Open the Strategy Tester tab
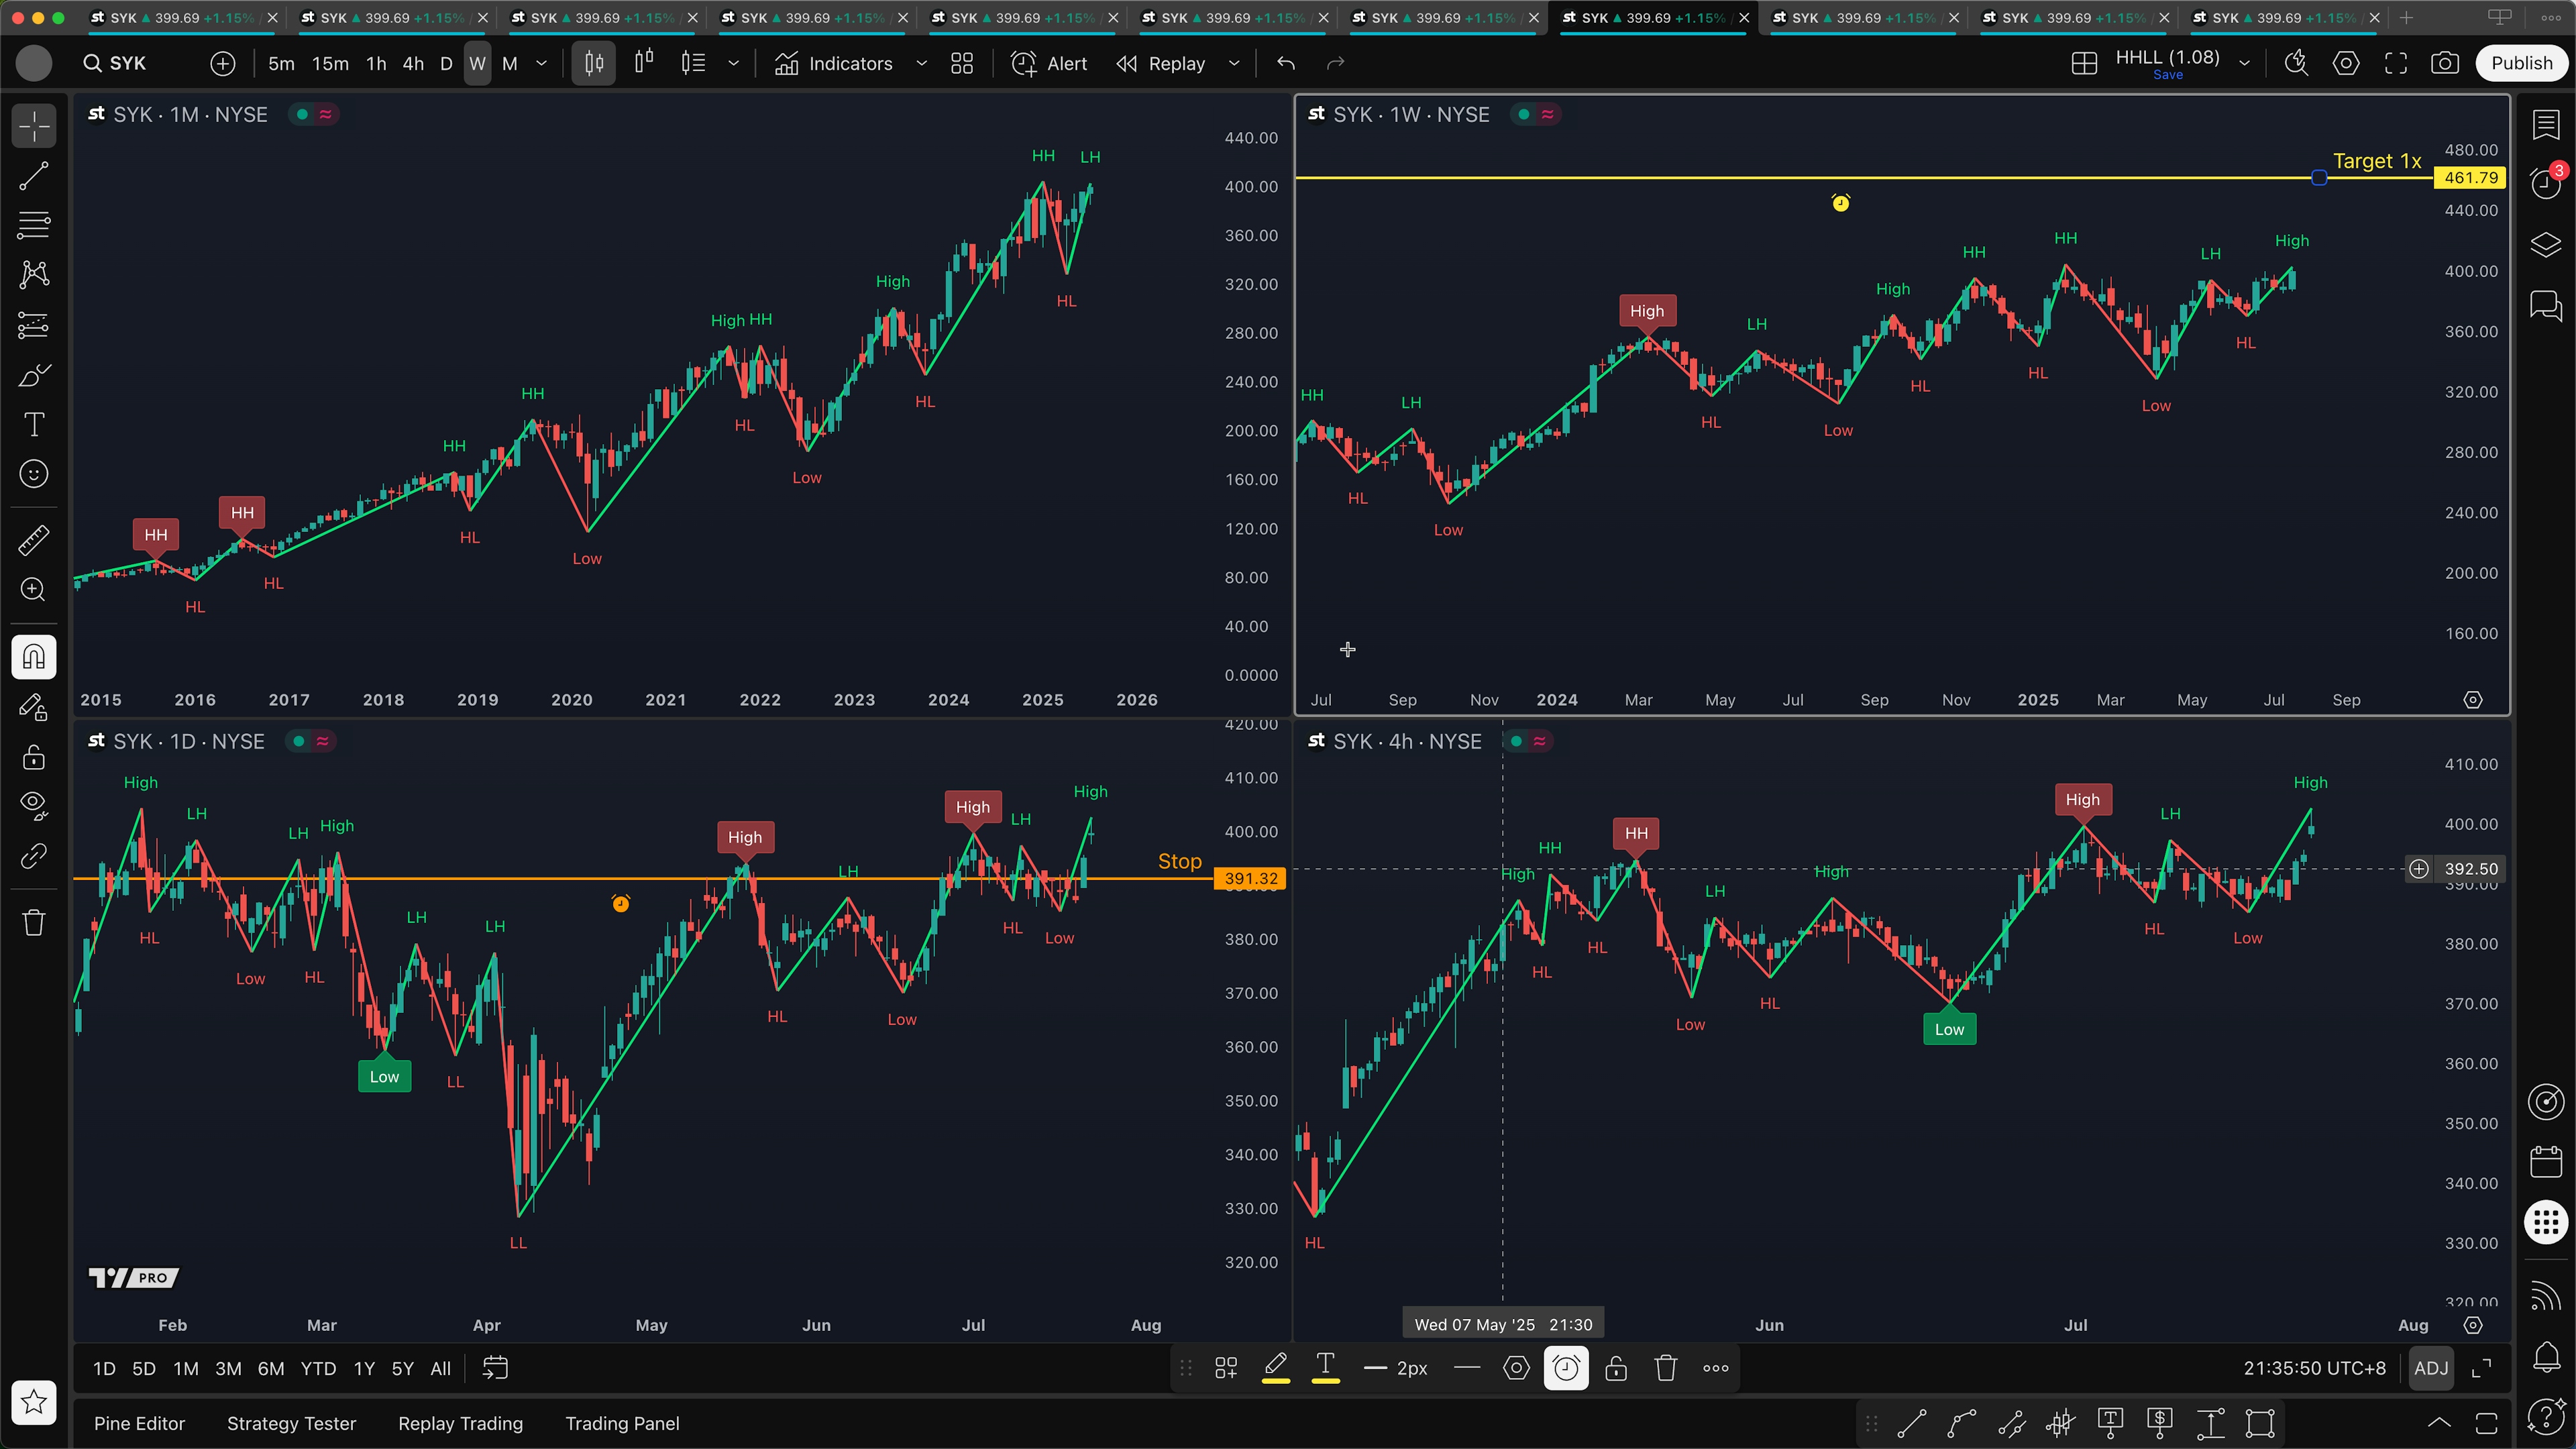This screenshot has width=2576, height=1449. [x=291, y=1423]
